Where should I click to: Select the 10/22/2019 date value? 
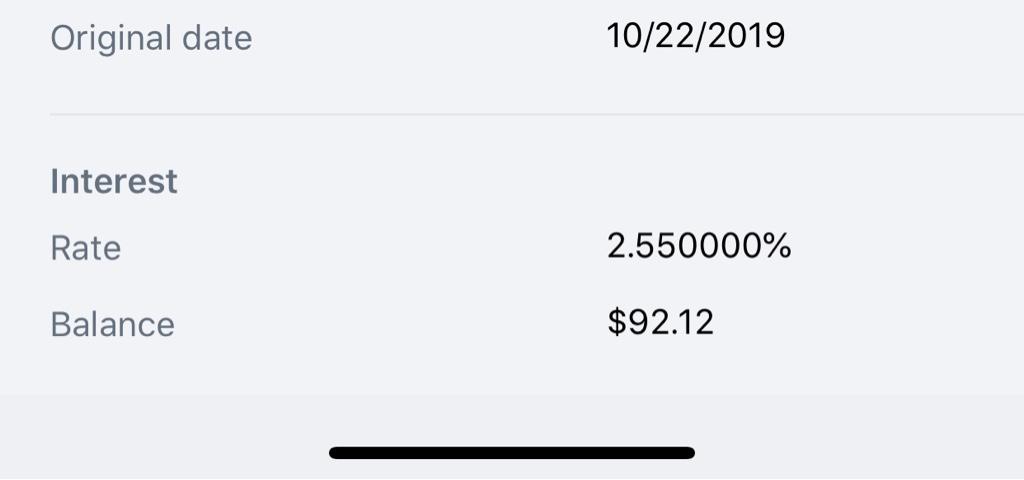pyautogui.click(x=695, y=36)
